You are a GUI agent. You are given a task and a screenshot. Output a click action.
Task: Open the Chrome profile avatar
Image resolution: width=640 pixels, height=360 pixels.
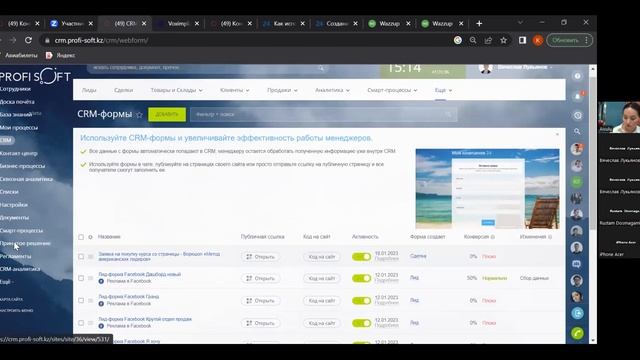[538, 40]
